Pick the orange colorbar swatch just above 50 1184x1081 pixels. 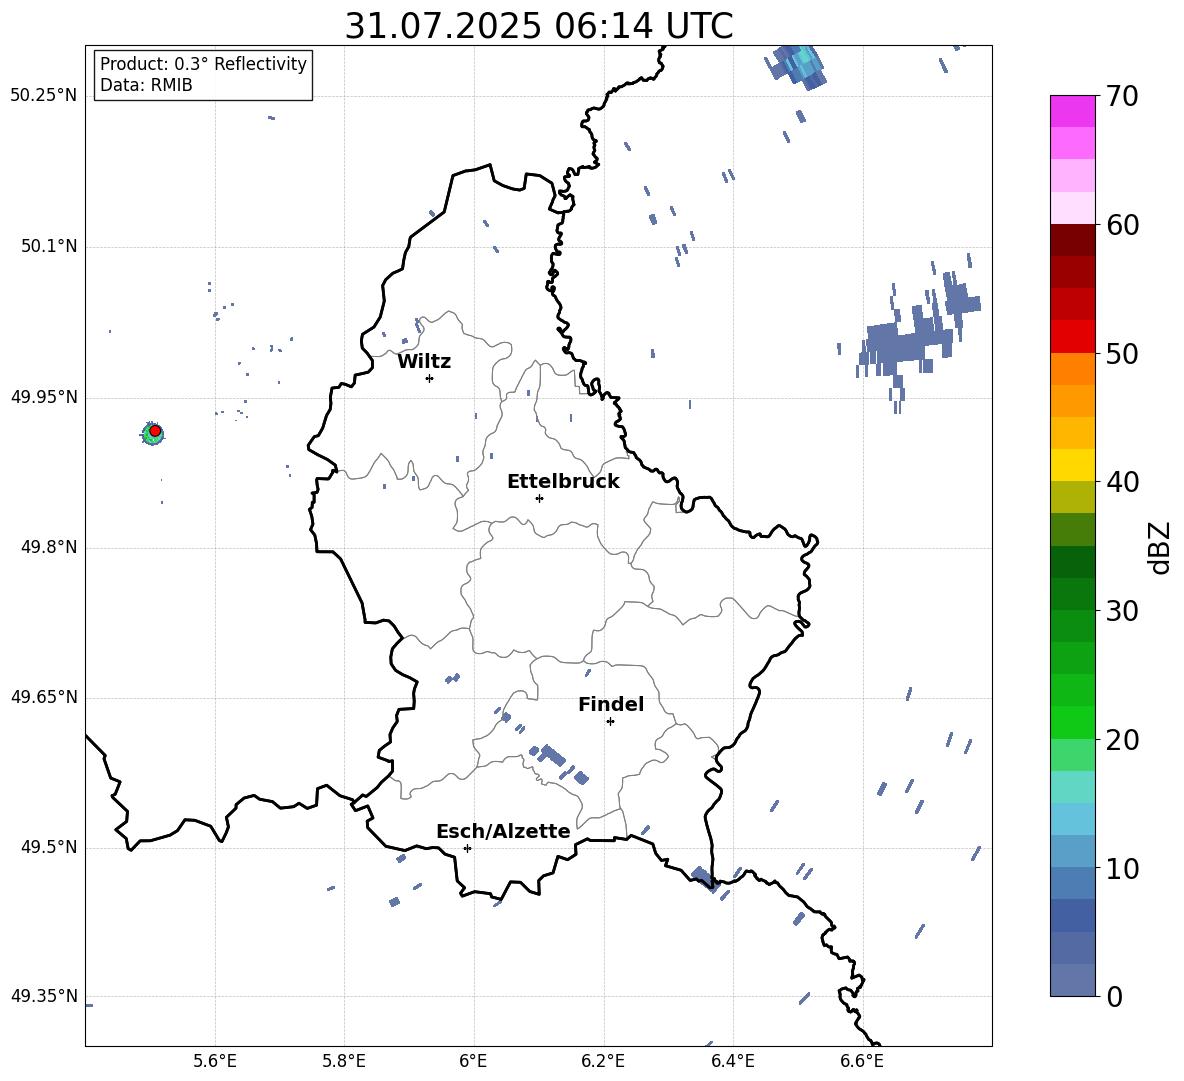[x=1072, y=368]
